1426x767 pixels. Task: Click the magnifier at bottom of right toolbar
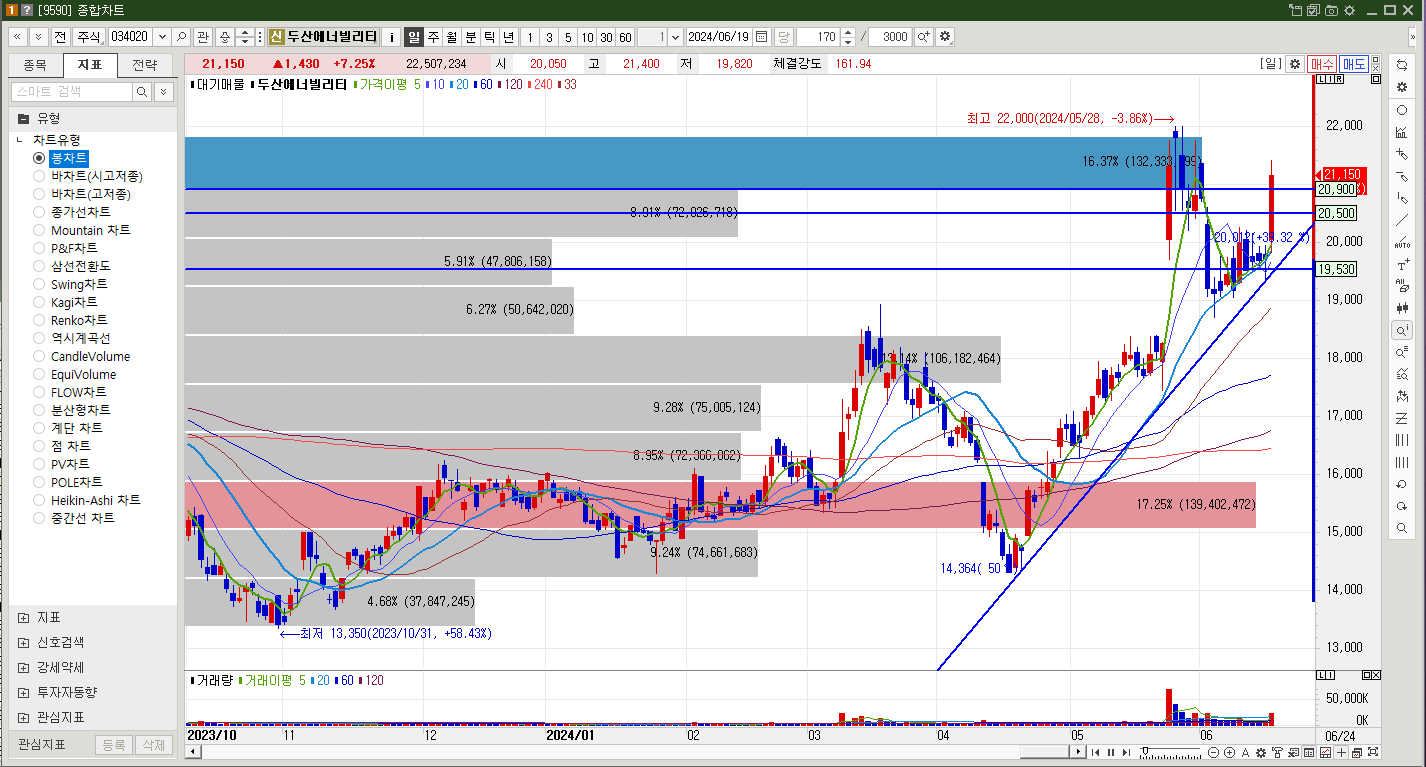pyautogui.click(x=1401, y=528)
